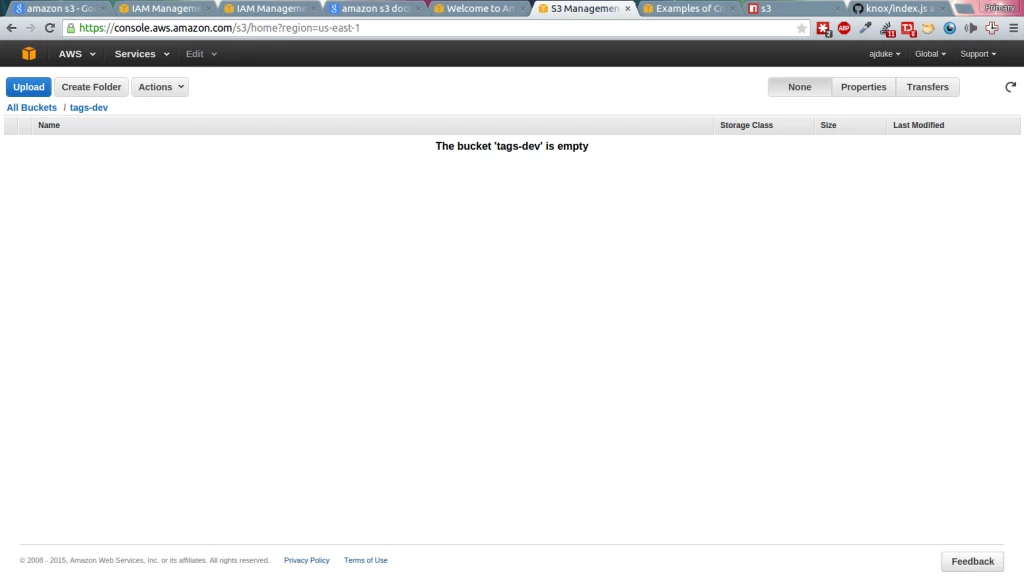1024x578 pixels.
Task: Expand the Actions dropdown button
Action: point(160,87)
